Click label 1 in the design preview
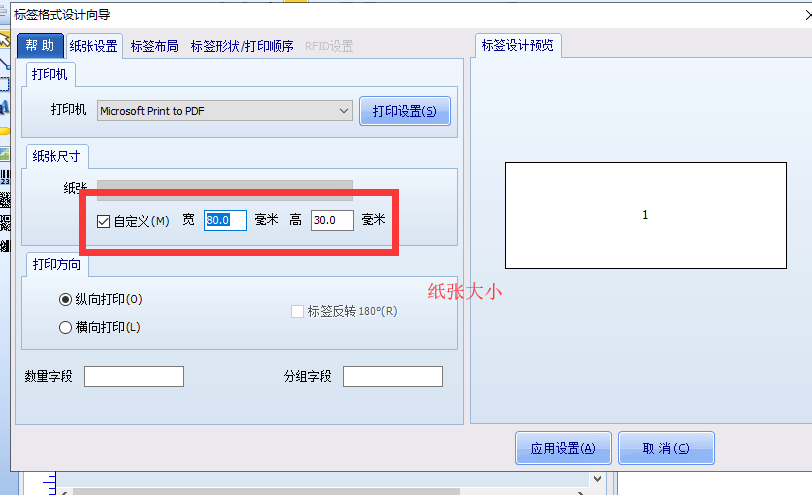This screenshot has height=495, width=812. (645, 215)
